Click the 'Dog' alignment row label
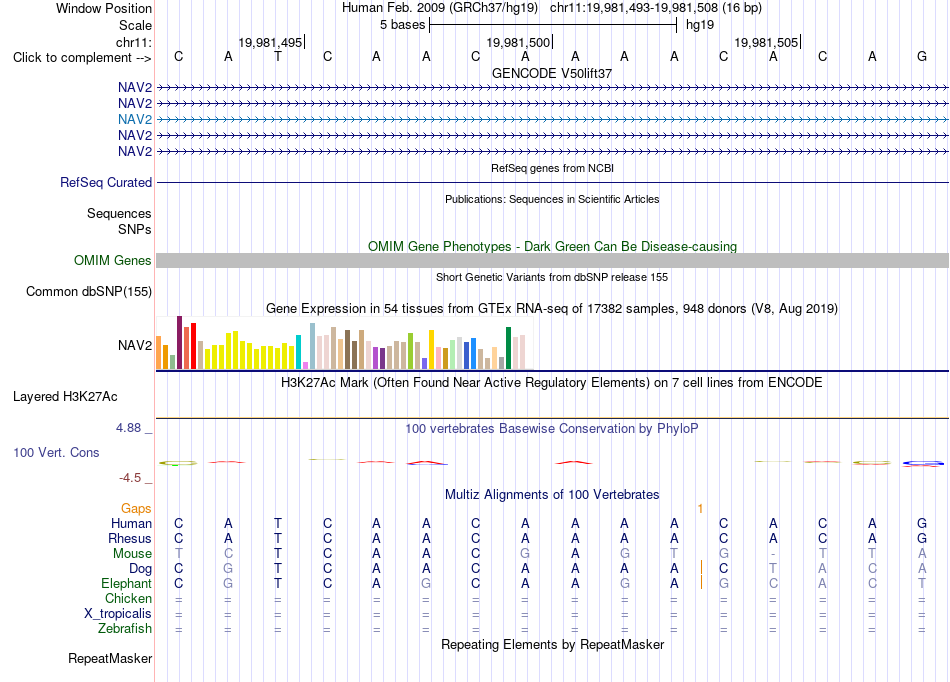950x682 pixels. pos(140,569)
